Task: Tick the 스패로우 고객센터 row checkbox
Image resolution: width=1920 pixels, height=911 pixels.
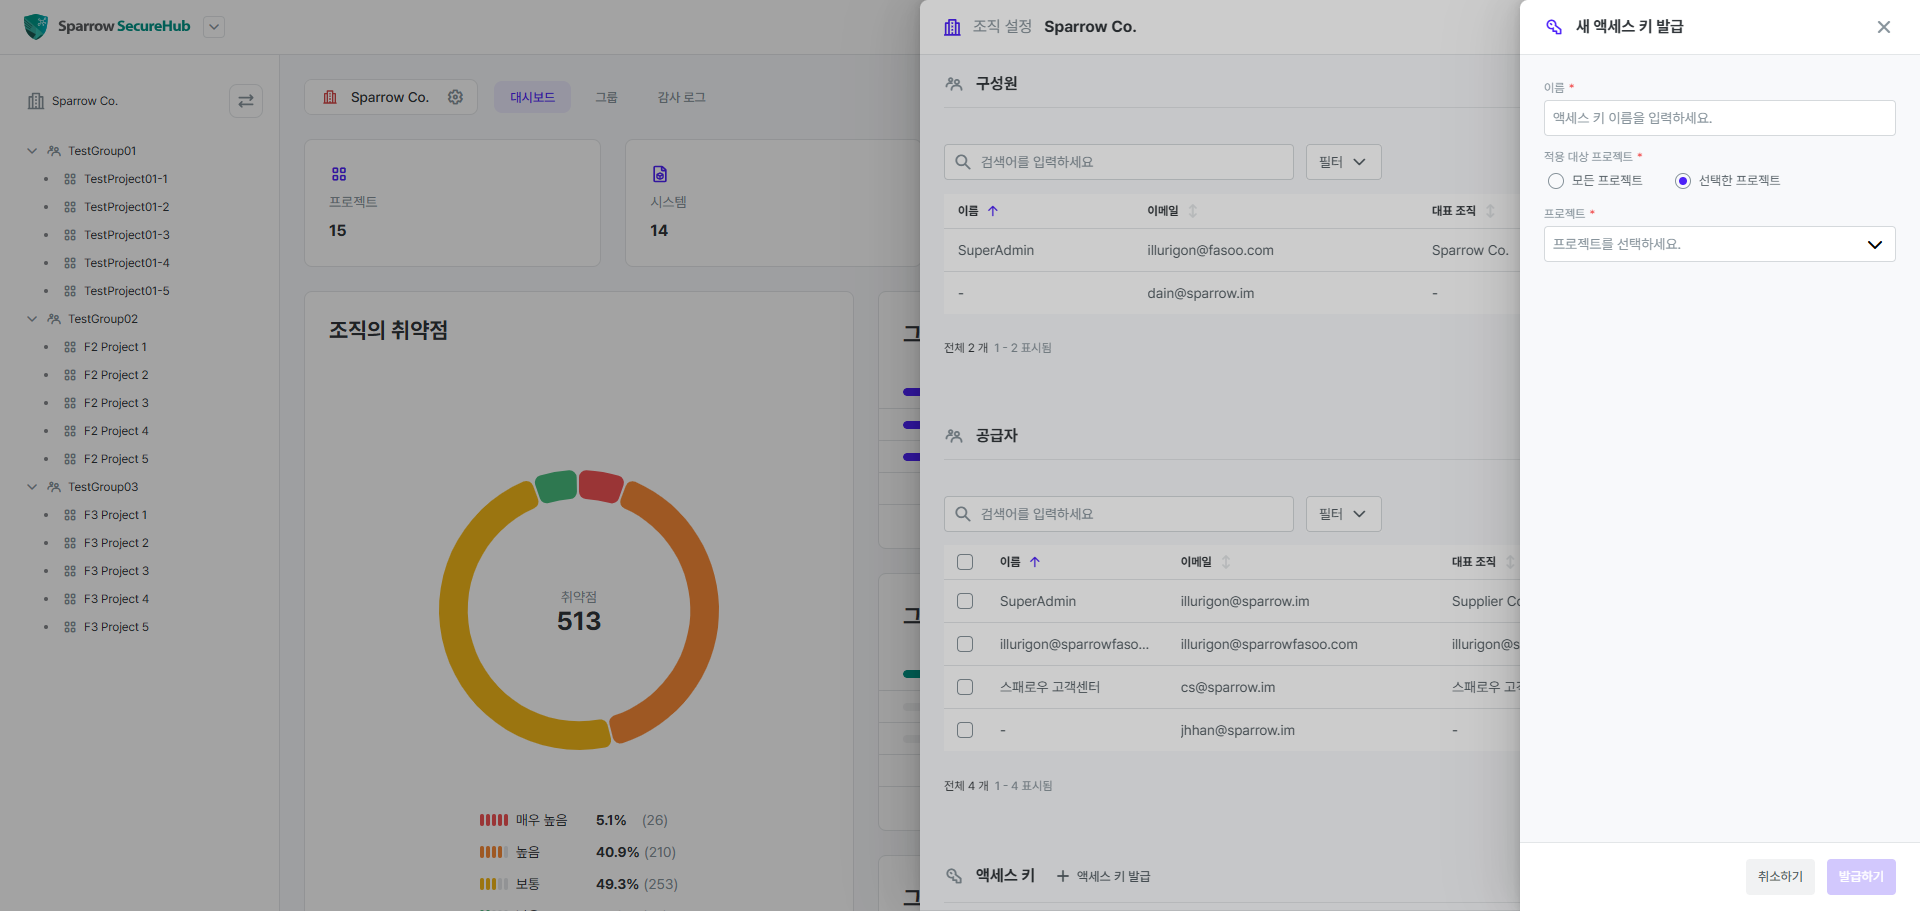Action: (965, 687)
